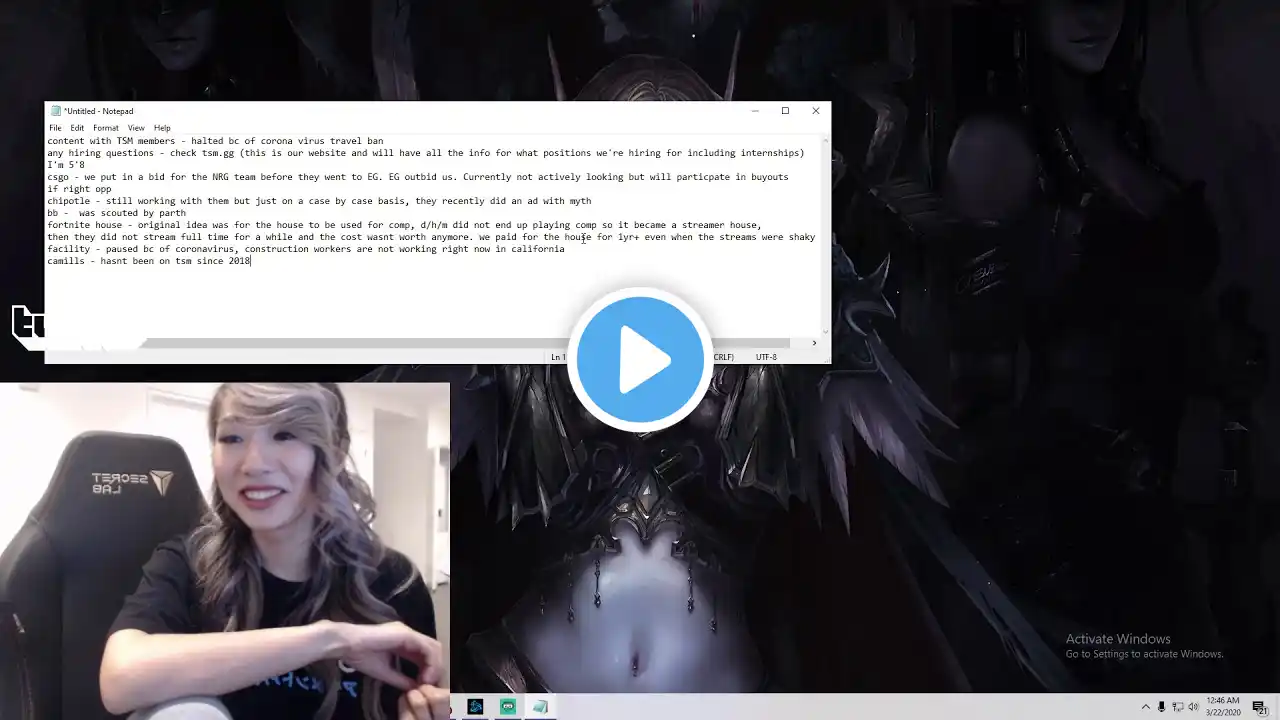This screenshot has width=1280, height=720.
Task: Click the UTF-8 encoding in the status bar
Action: 766,357
